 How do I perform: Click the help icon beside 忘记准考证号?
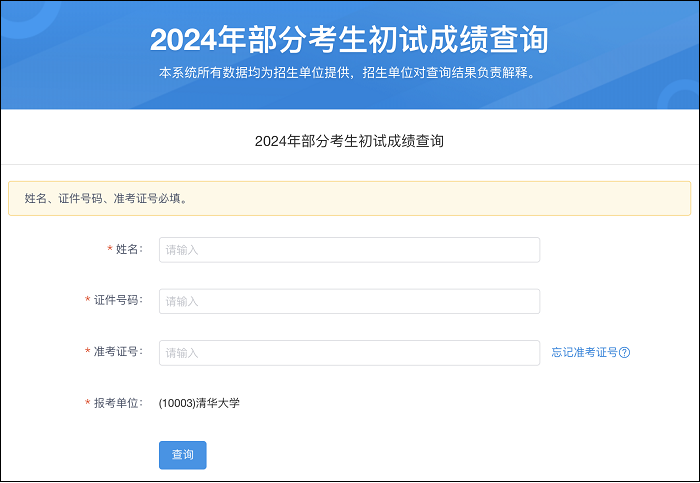[x=625, y=353]
